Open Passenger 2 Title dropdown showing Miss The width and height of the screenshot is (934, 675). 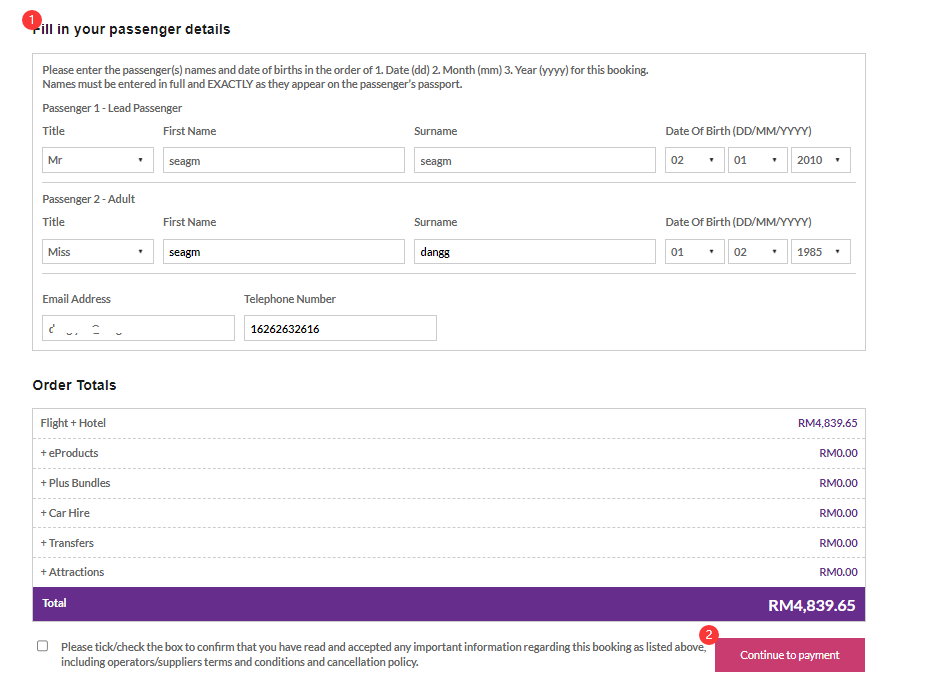98,251
